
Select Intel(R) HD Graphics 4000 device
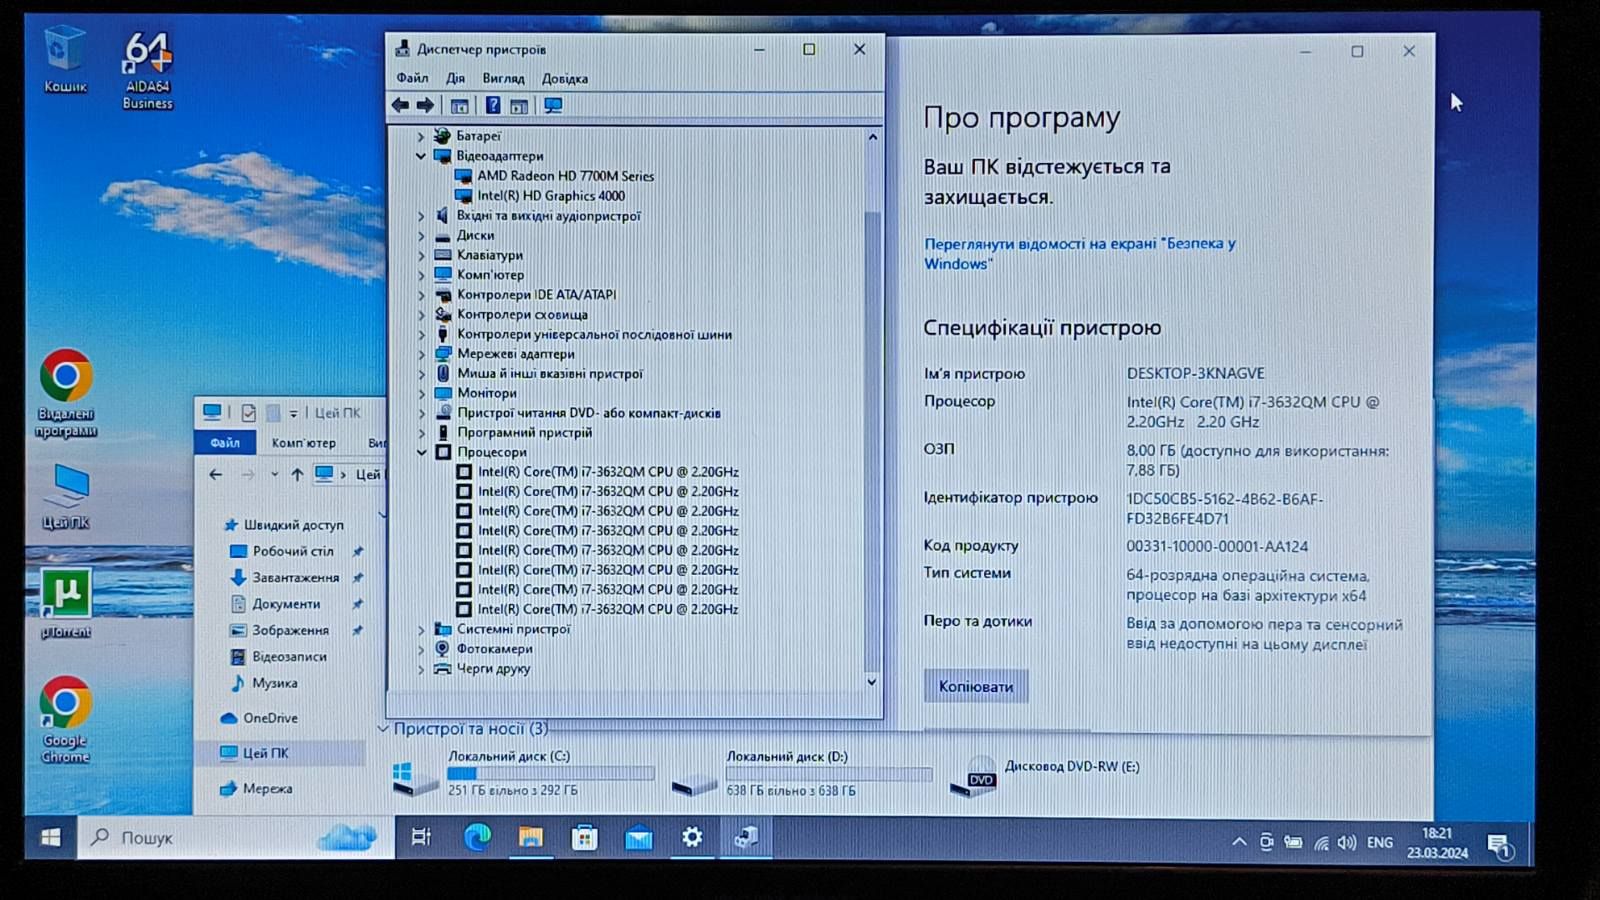(551, 196)
